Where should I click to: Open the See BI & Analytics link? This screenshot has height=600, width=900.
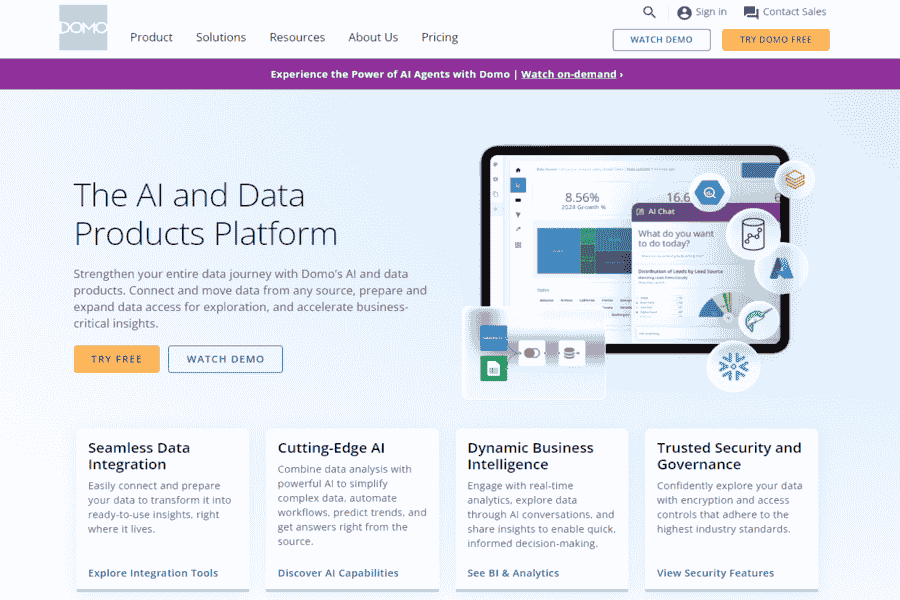(513, 573)
